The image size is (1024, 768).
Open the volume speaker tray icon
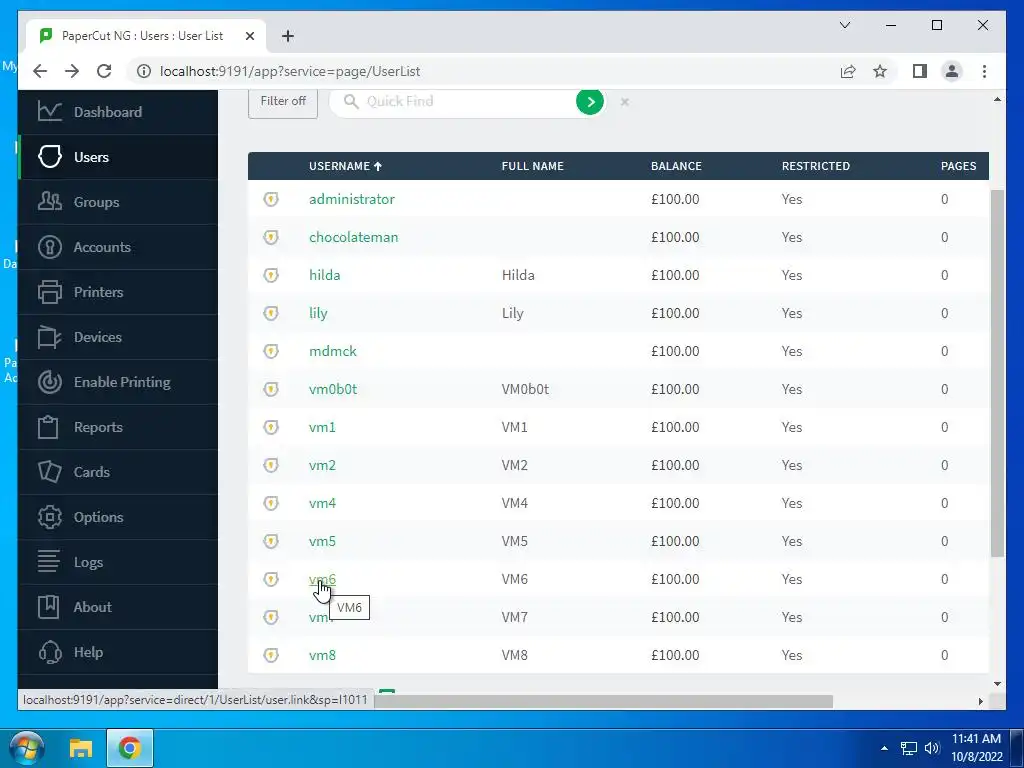[932, 748]
